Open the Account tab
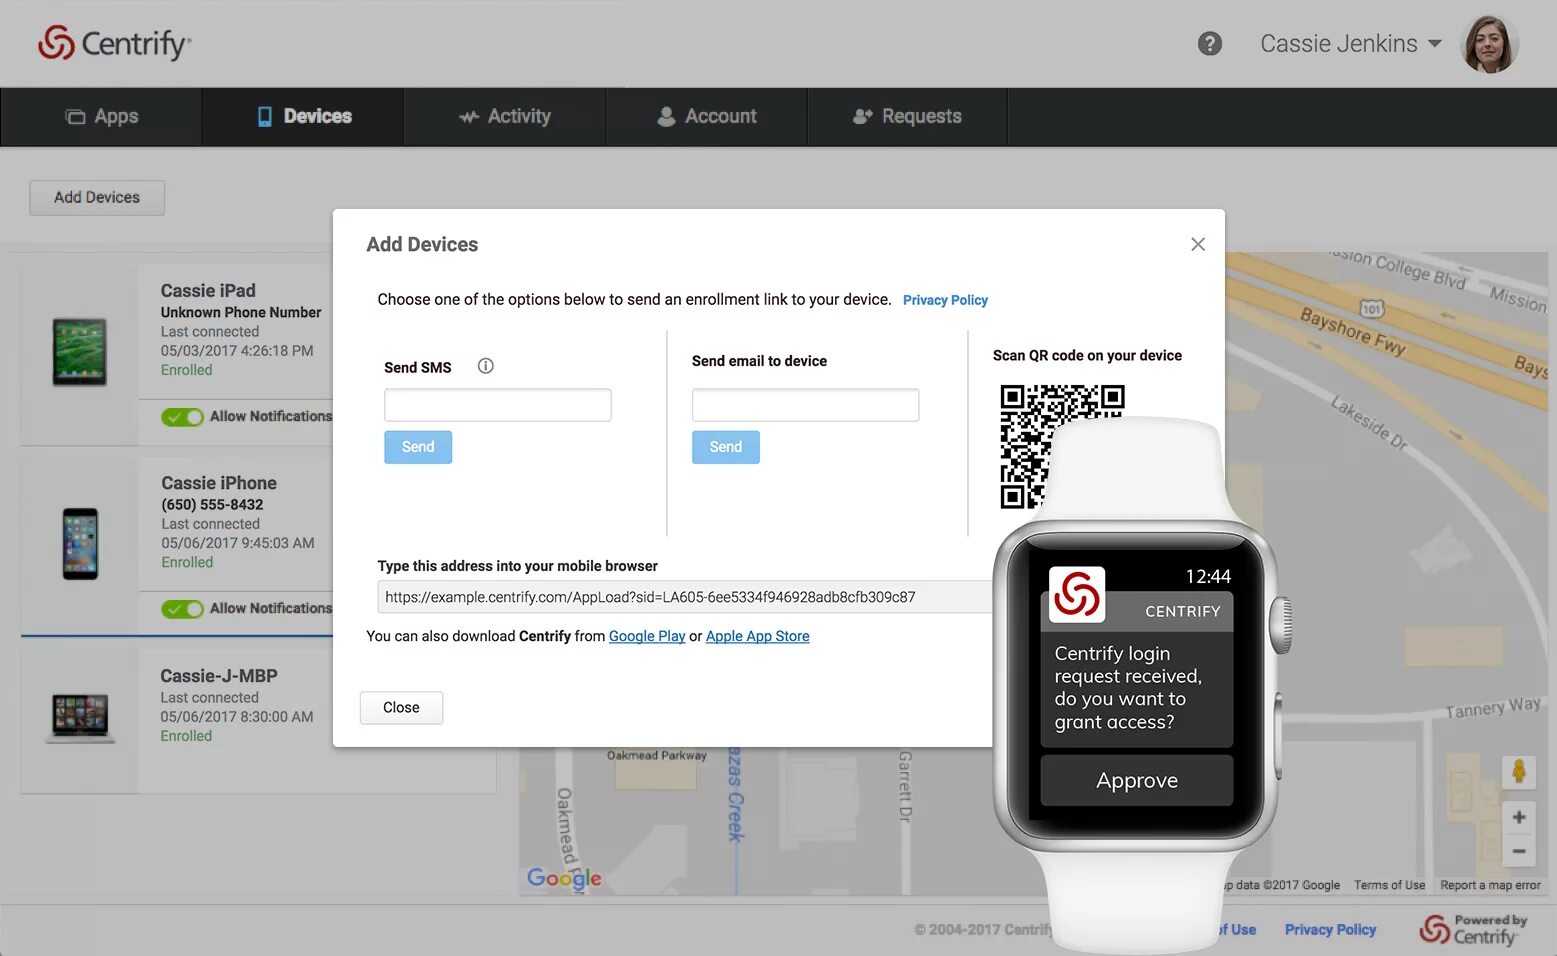This screenshot has width=1557, height=956. [x=707, y=116]
